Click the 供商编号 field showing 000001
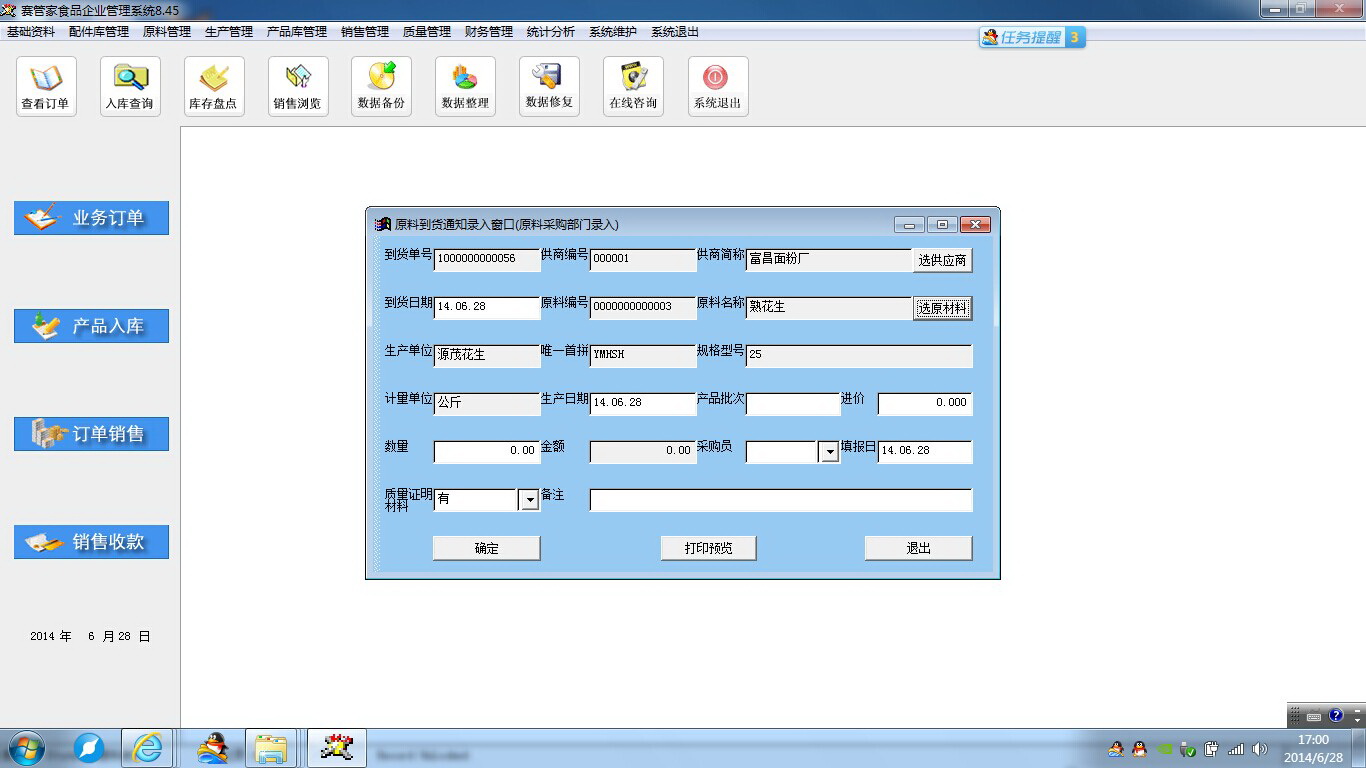The image size is (1366, 768). click(643, 259)
